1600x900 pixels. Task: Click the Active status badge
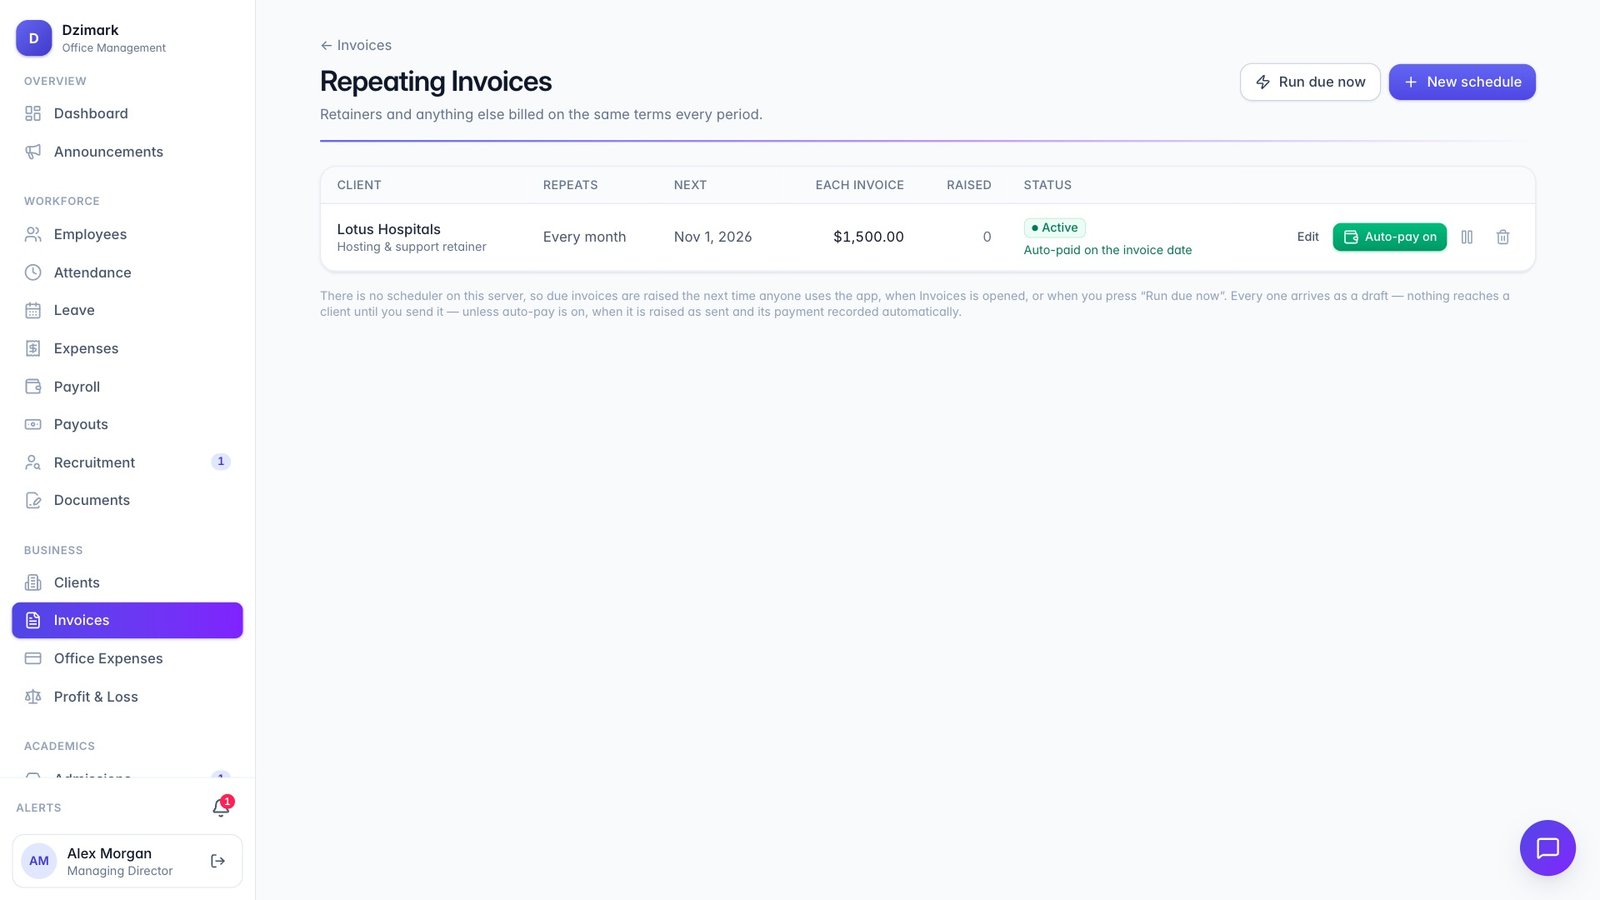coord(1054,228)
